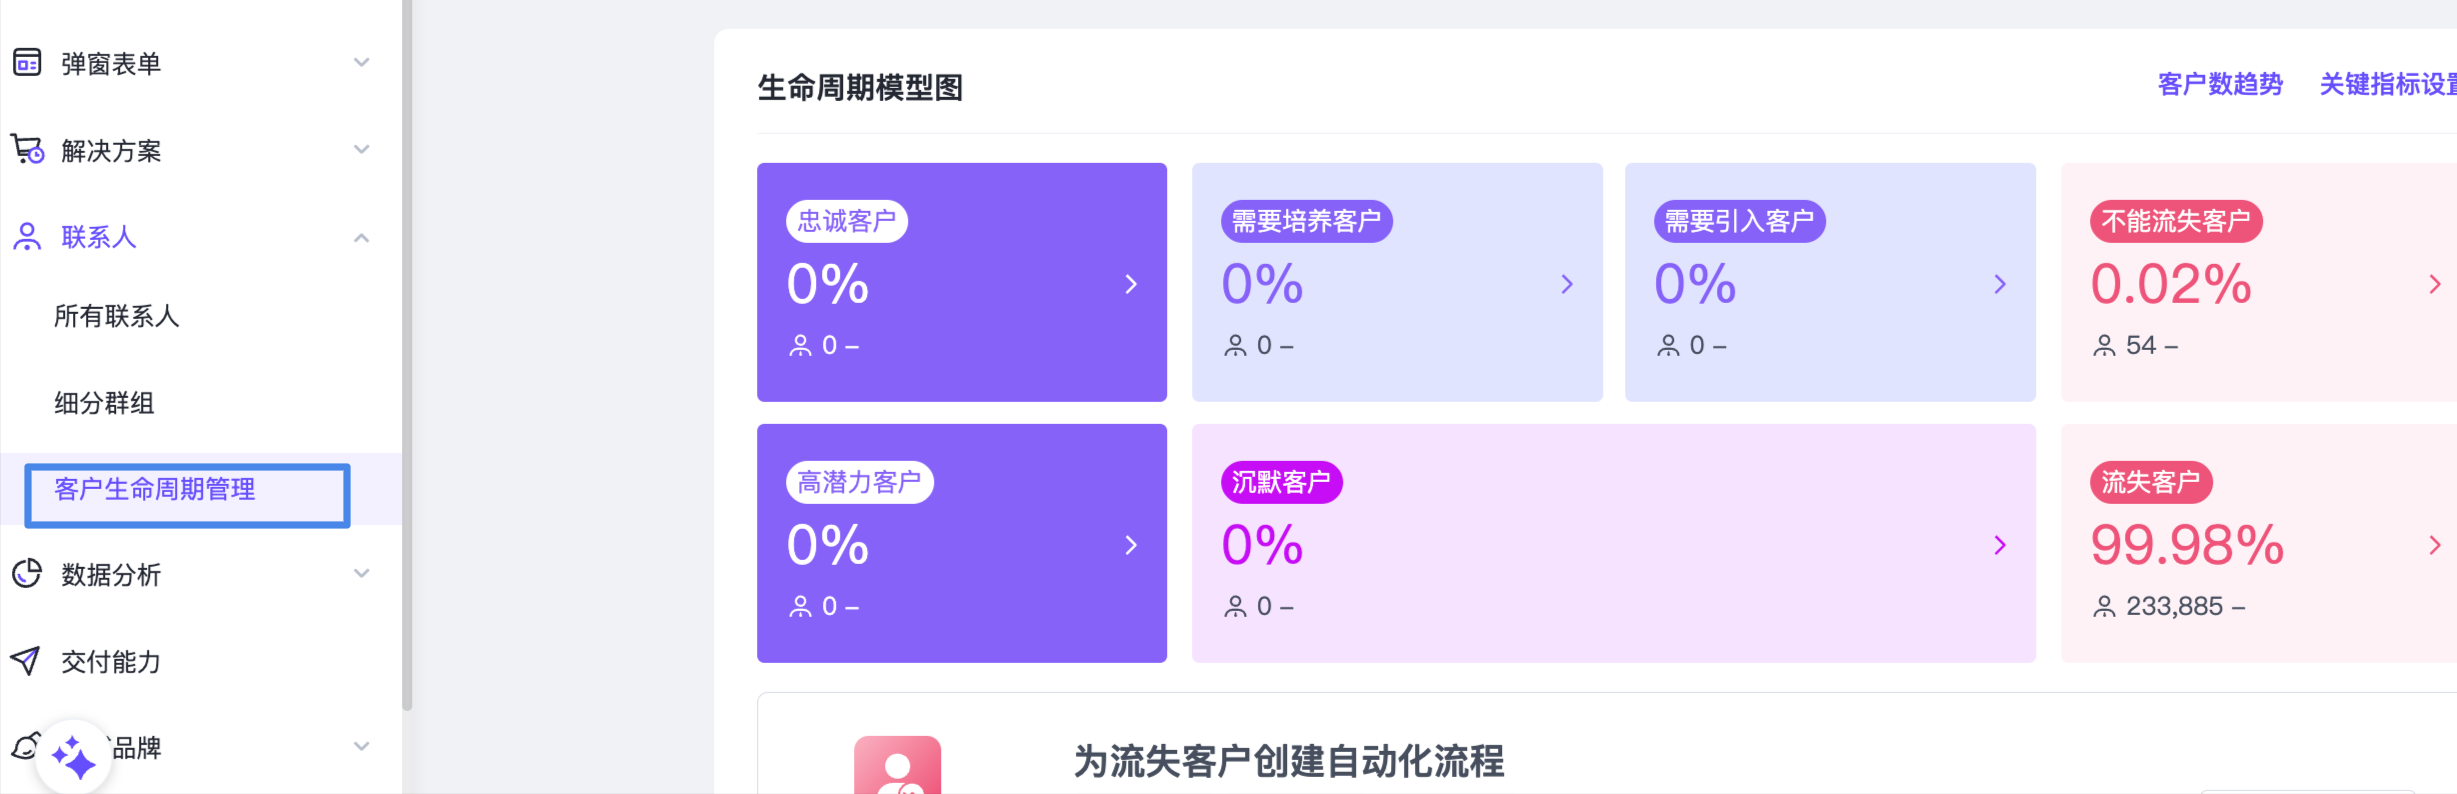This screenshot has height=794, width=2457.
Task: Expand the 解决方案 menu chevron
Action: click(362, 150)
